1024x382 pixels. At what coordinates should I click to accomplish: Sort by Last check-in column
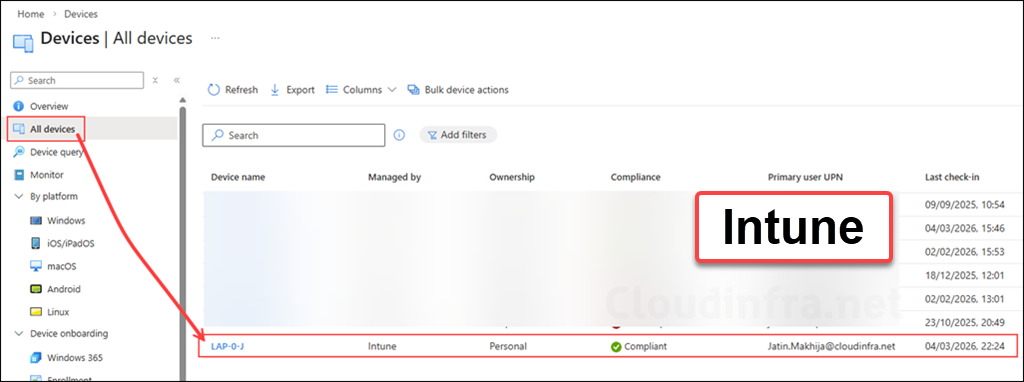pyautogui.click(x=952, y=177)
